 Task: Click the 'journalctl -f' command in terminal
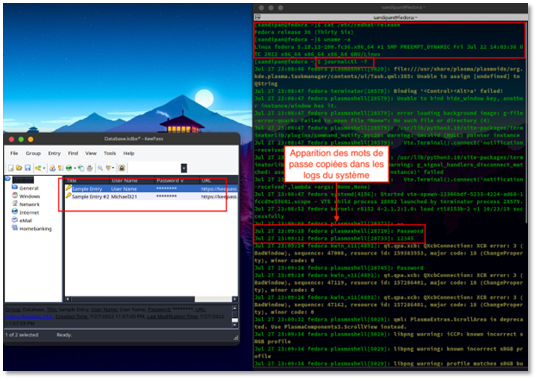point(346,62)
